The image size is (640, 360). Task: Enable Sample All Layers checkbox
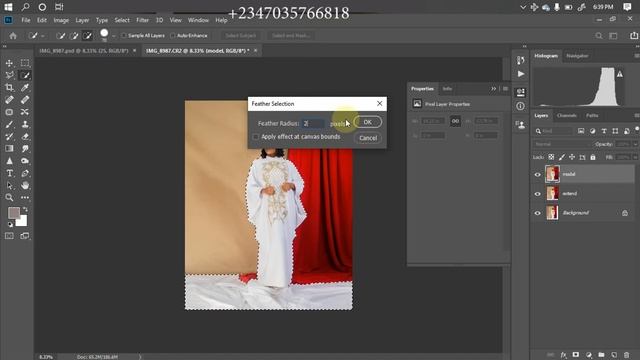pyautogui.click(x=124, y=36)
